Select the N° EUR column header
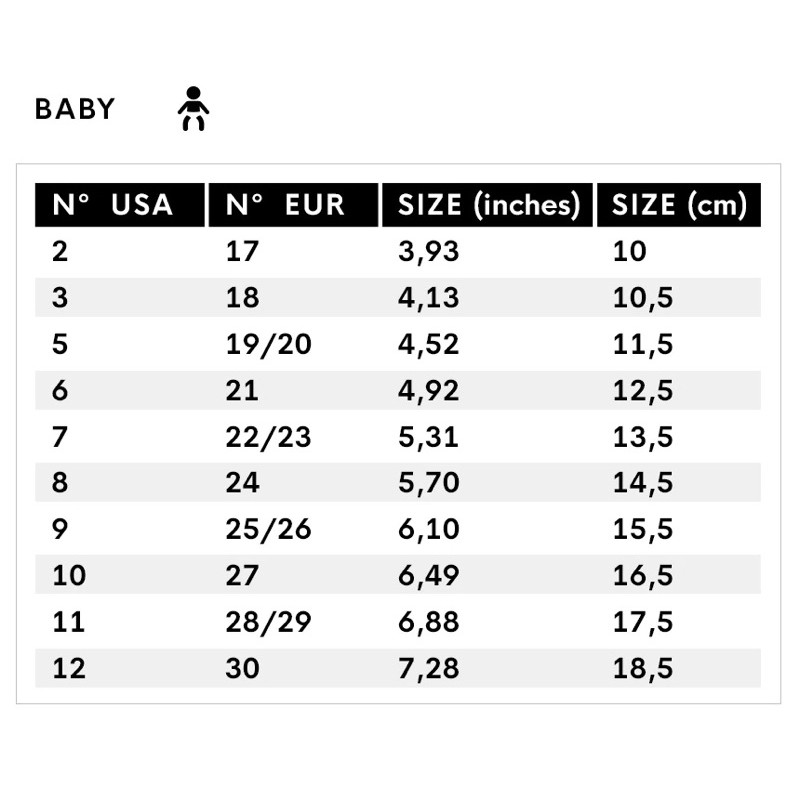The height and width of the screenshot is (800, 800). (293, 205)
